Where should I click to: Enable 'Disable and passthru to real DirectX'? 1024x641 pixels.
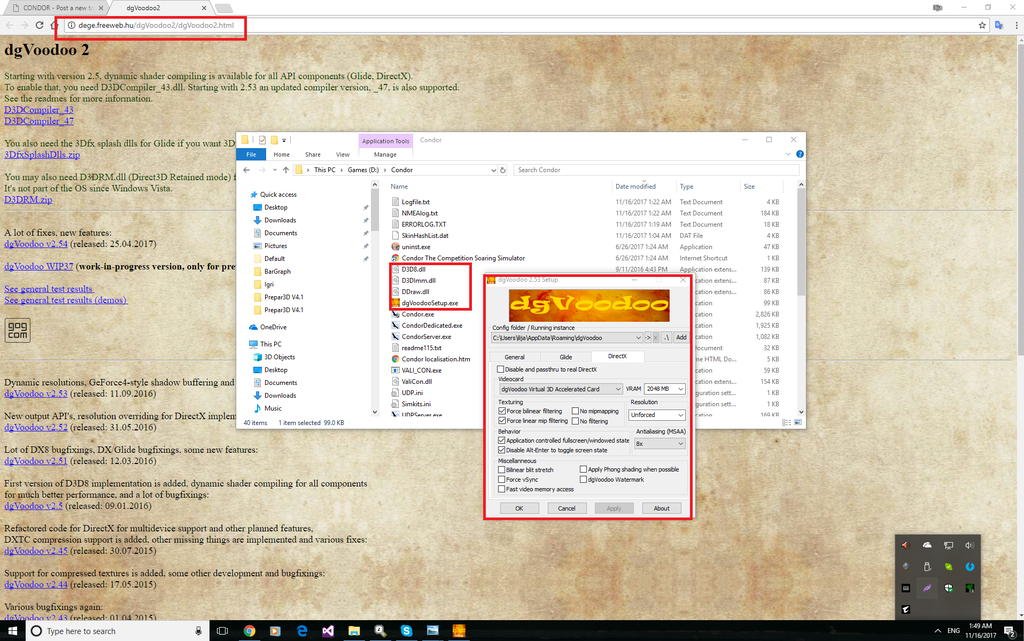coord(501,369)
